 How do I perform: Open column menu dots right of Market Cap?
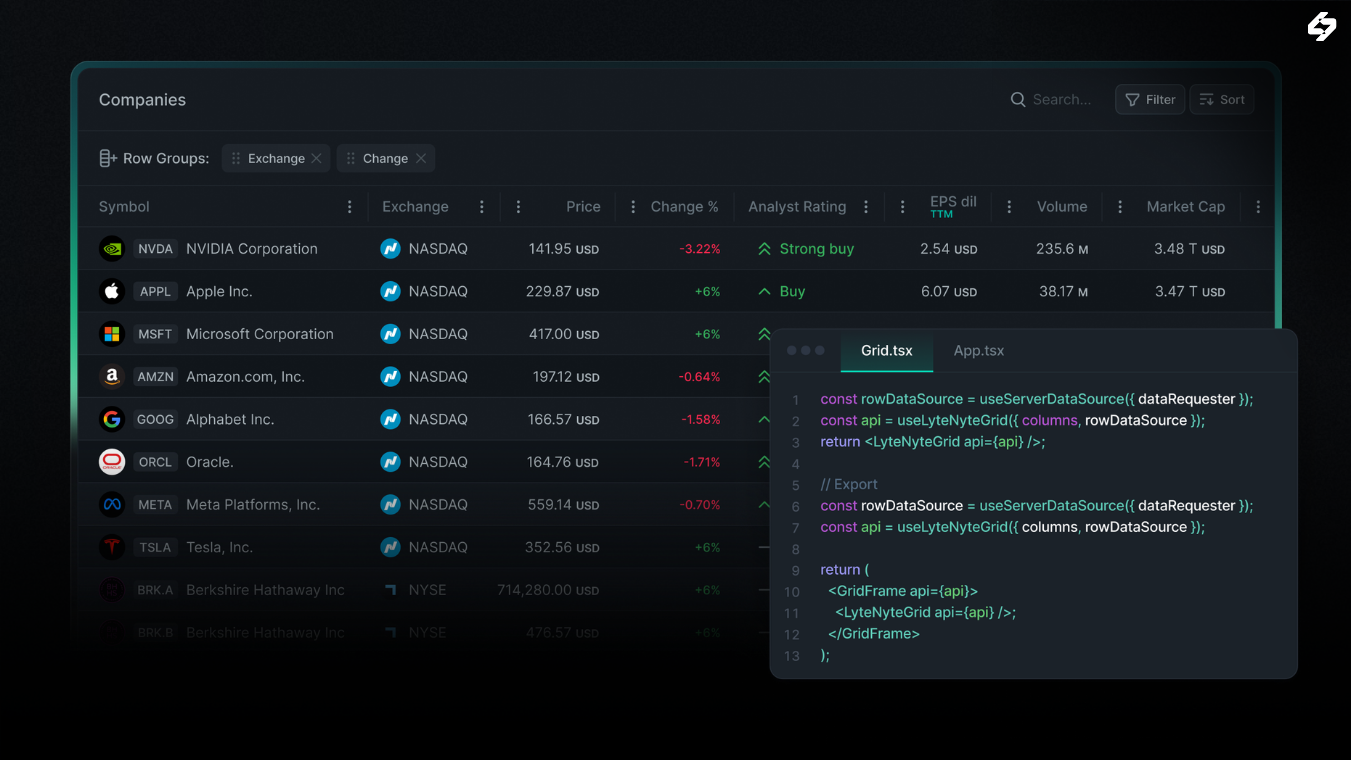point(1258,207)
